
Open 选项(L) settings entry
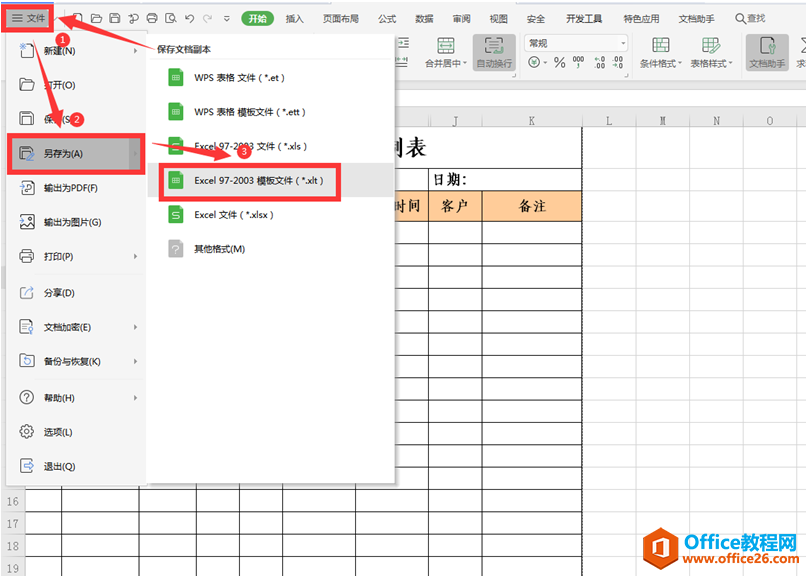pos(76,432)
